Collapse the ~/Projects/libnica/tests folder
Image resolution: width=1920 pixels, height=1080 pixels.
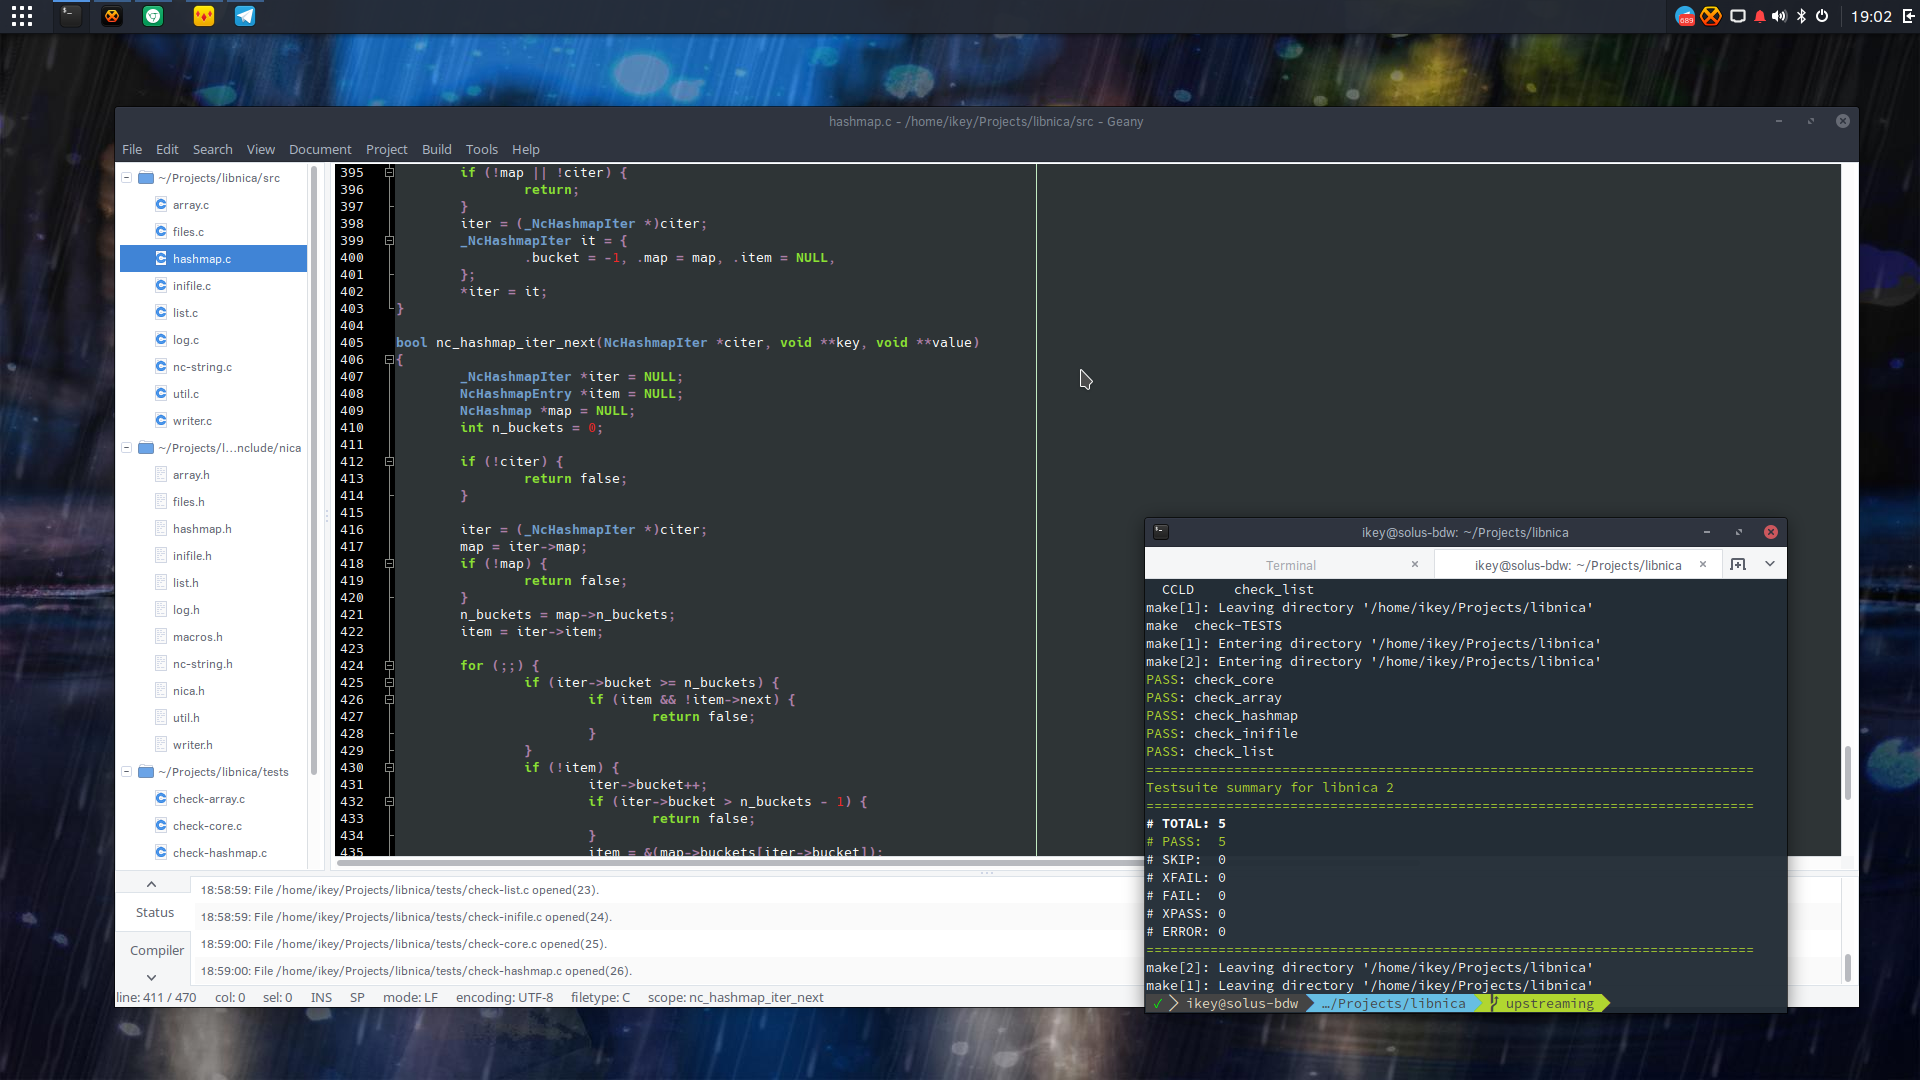(127, 772)
